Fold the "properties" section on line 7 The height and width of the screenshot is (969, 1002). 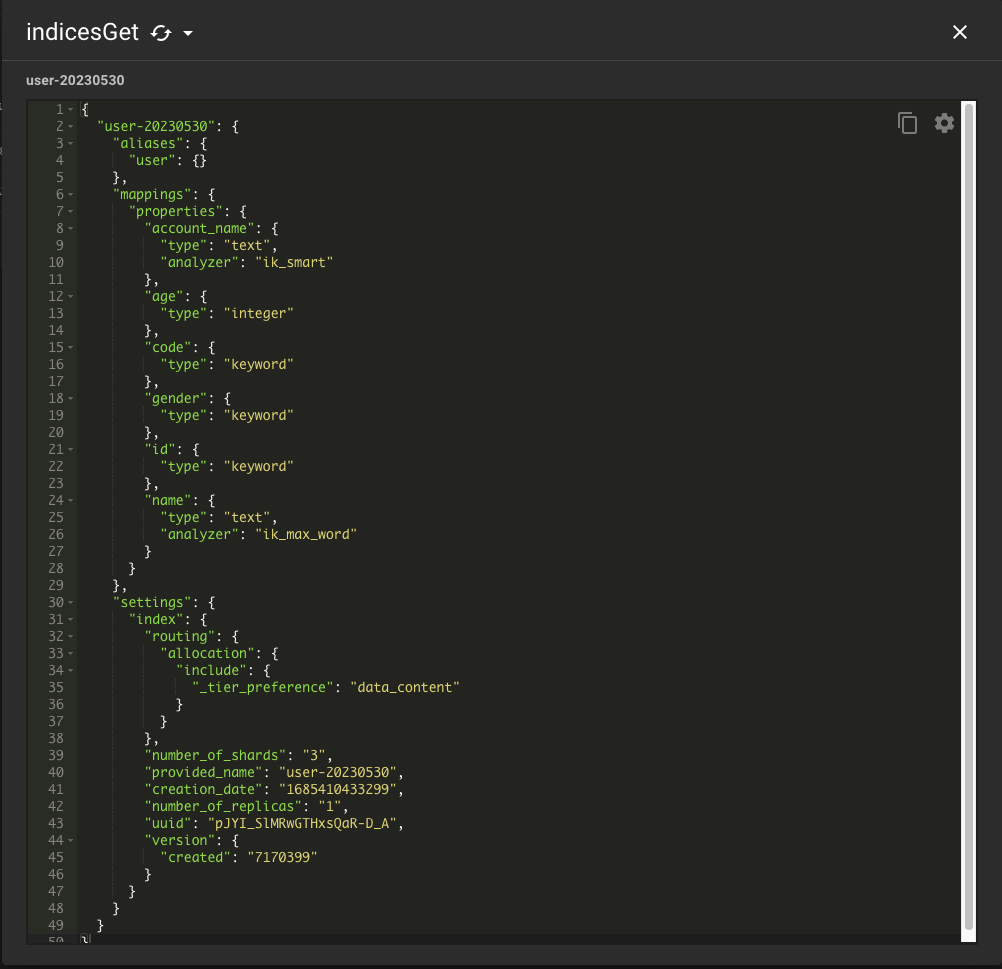pyautogui.click(x=71, y=212)
